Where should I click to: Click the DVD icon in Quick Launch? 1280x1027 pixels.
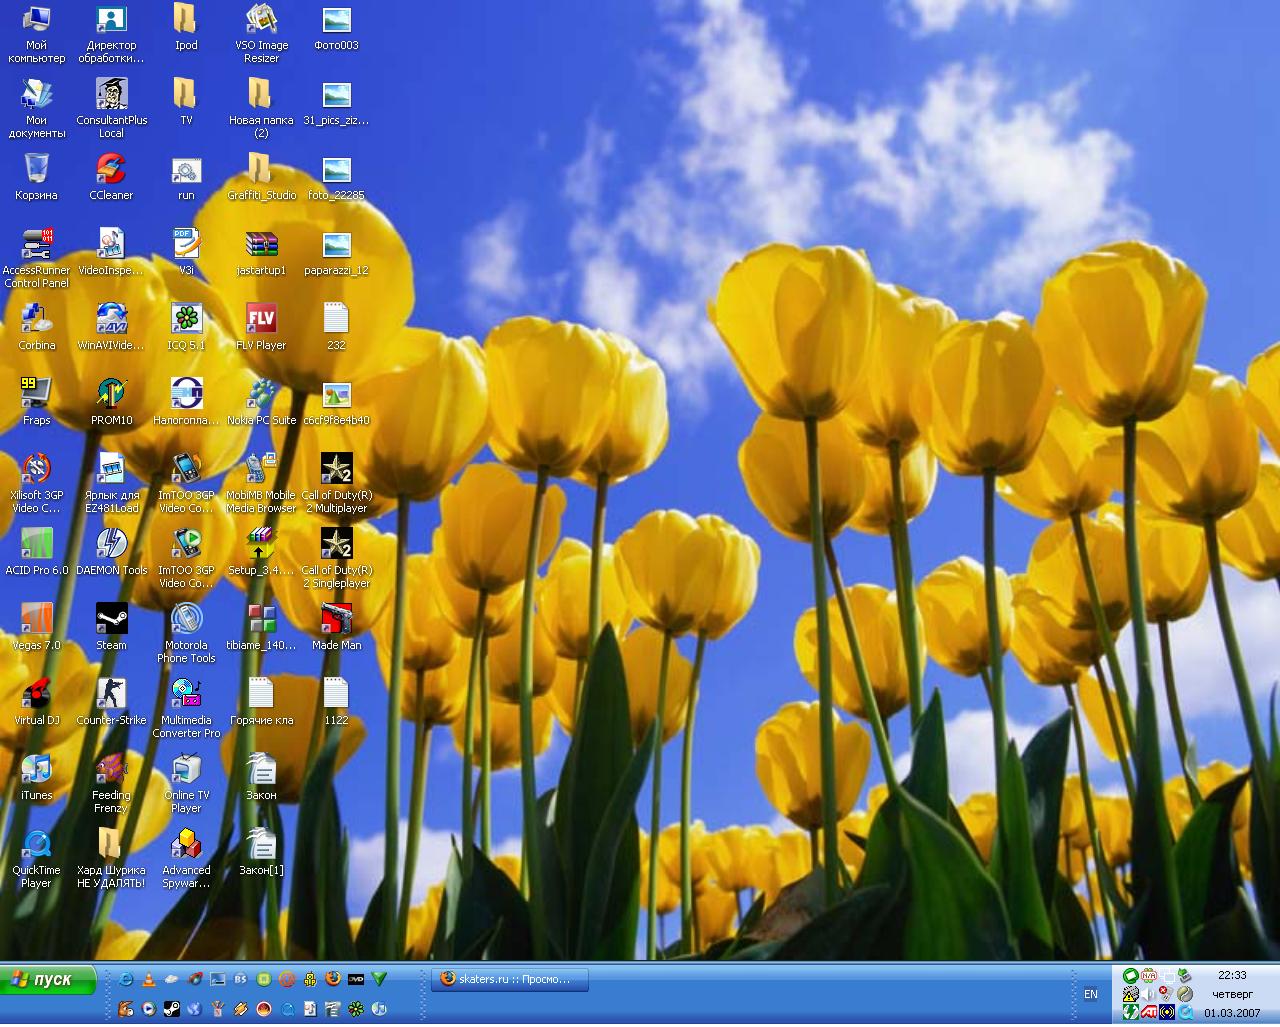point(355,979)
